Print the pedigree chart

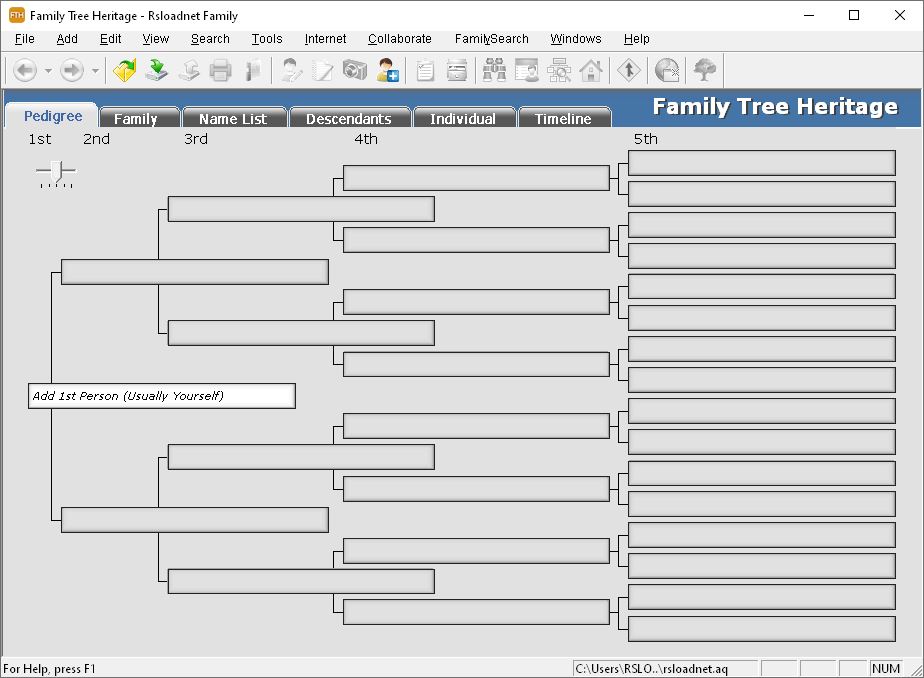219,70
